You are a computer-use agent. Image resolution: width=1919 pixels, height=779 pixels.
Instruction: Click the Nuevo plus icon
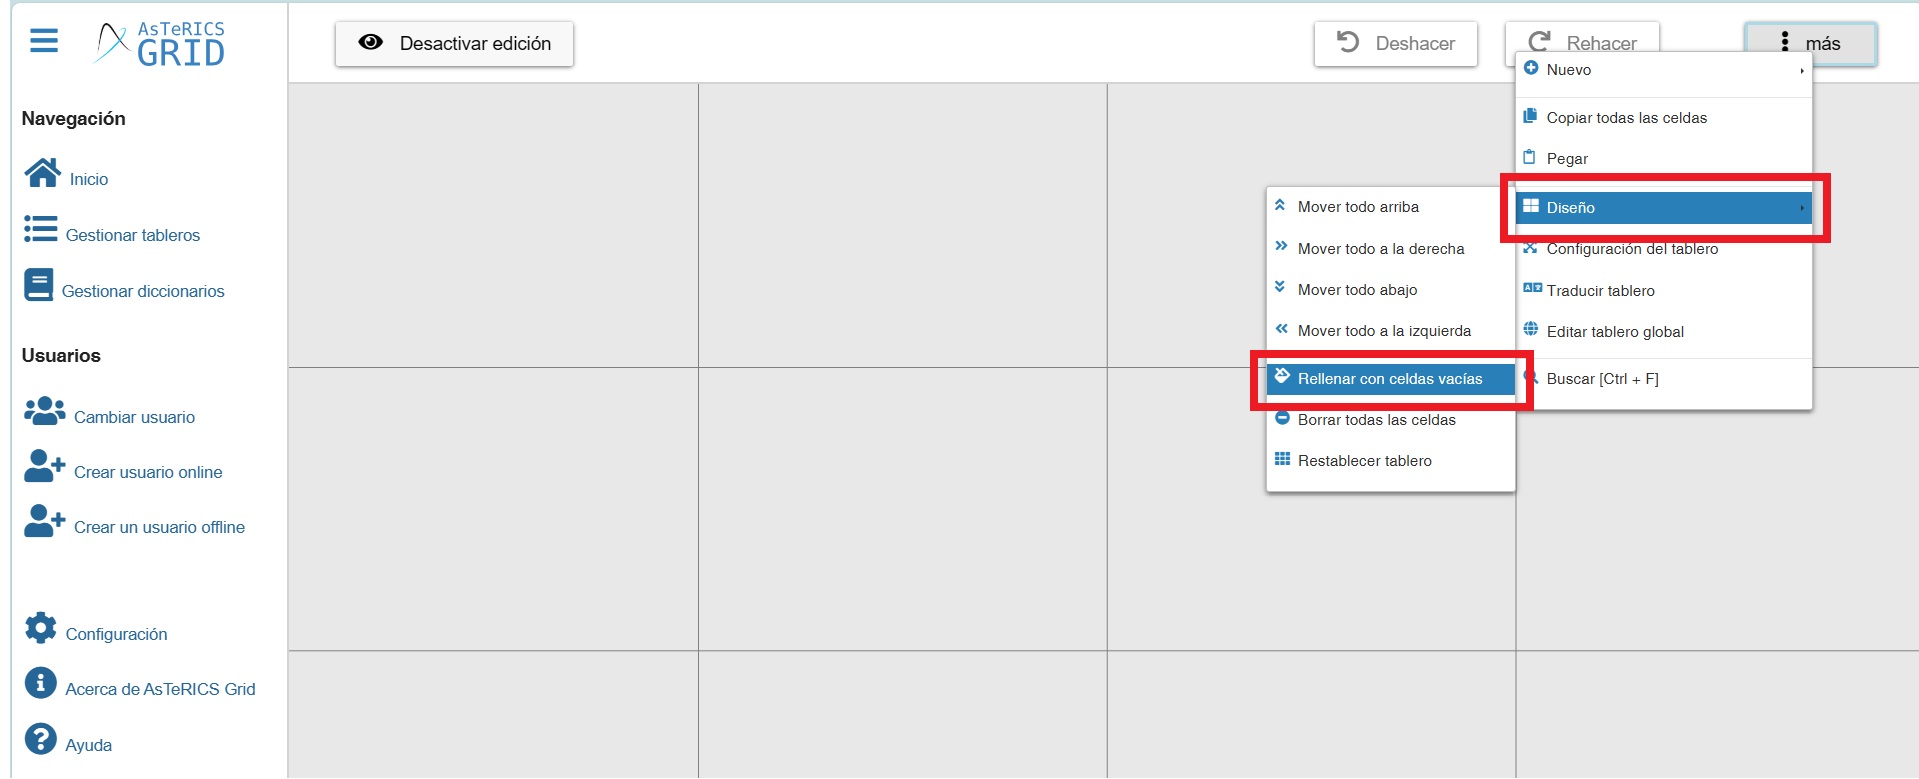click(x=1531, y=68)
